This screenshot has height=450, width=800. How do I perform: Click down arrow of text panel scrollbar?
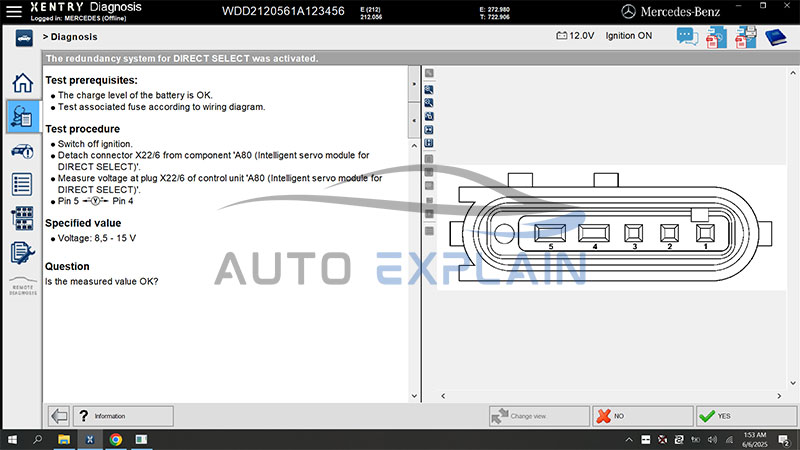[x=414, y=396]
